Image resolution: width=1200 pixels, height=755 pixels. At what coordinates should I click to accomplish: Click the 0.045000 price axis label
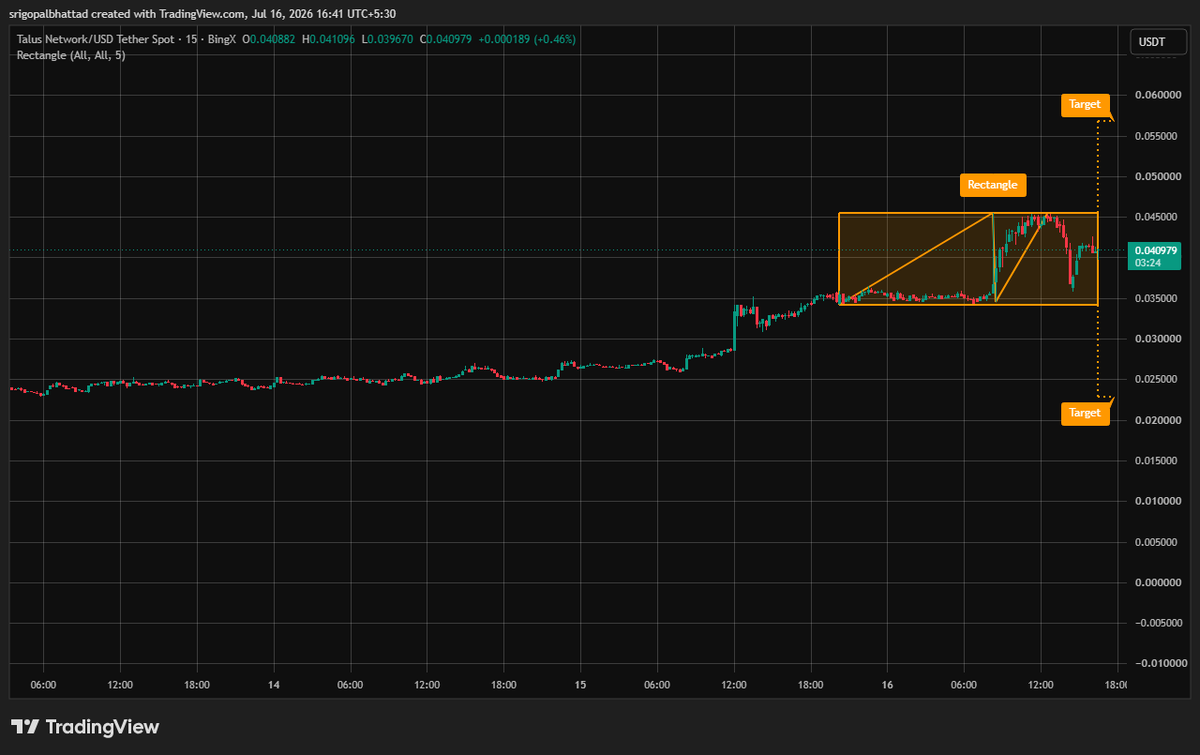1157,217
